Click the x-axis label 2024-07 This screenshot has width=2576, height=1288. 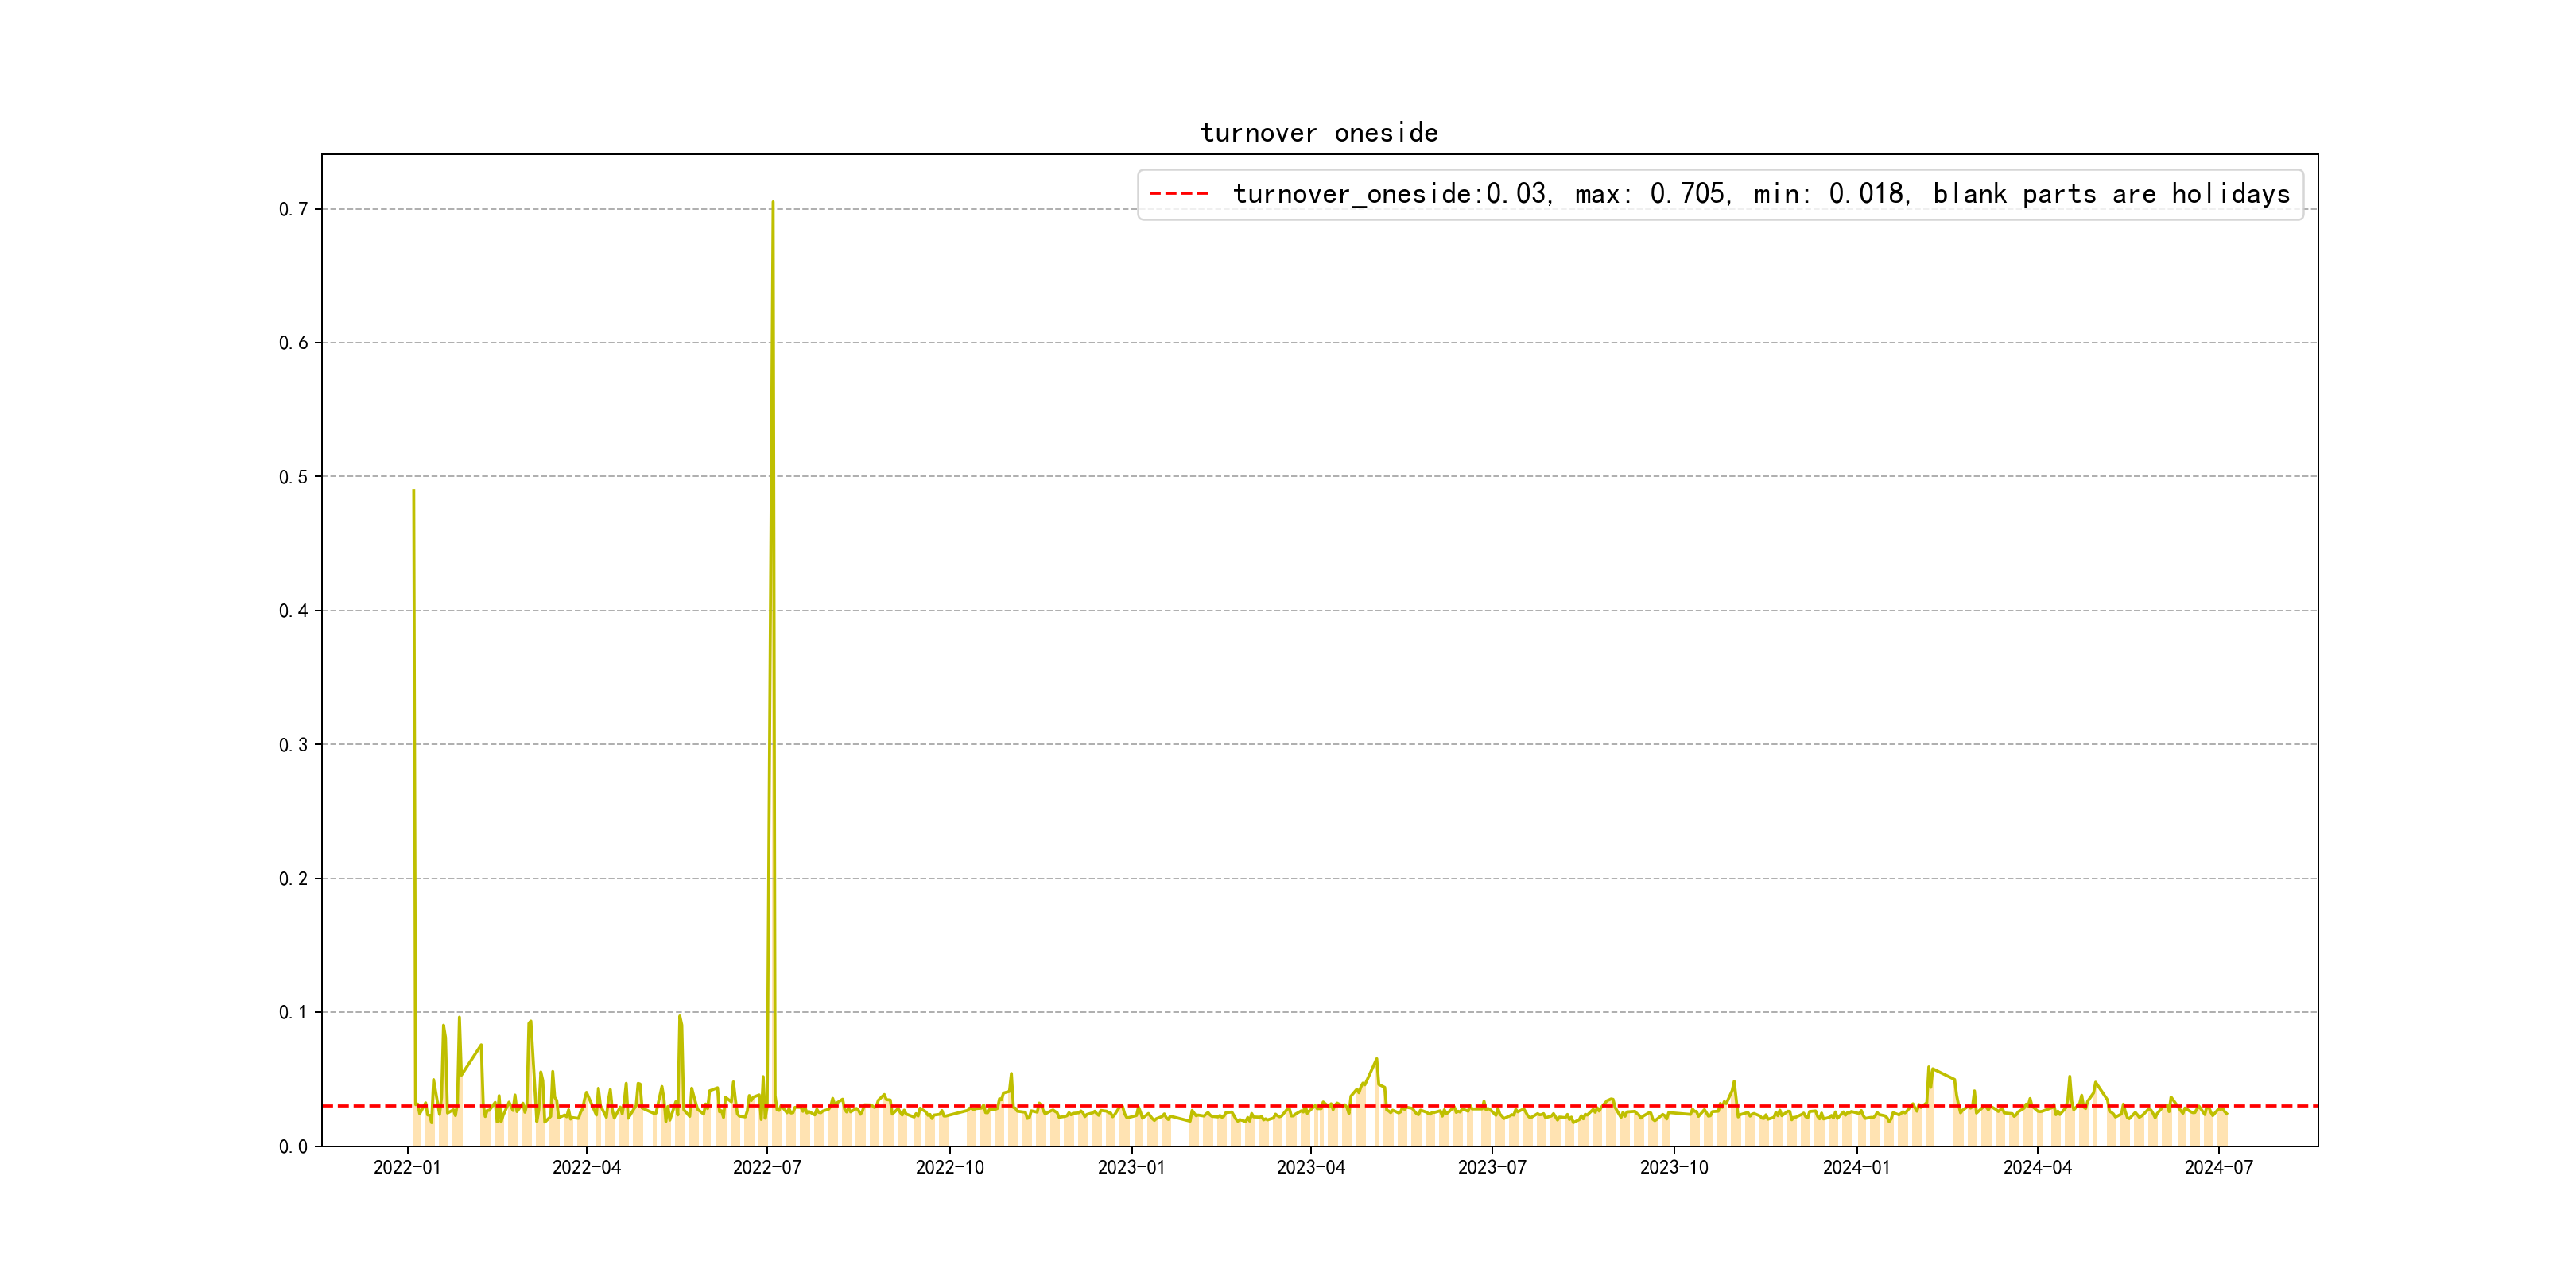[2219, 1168]
